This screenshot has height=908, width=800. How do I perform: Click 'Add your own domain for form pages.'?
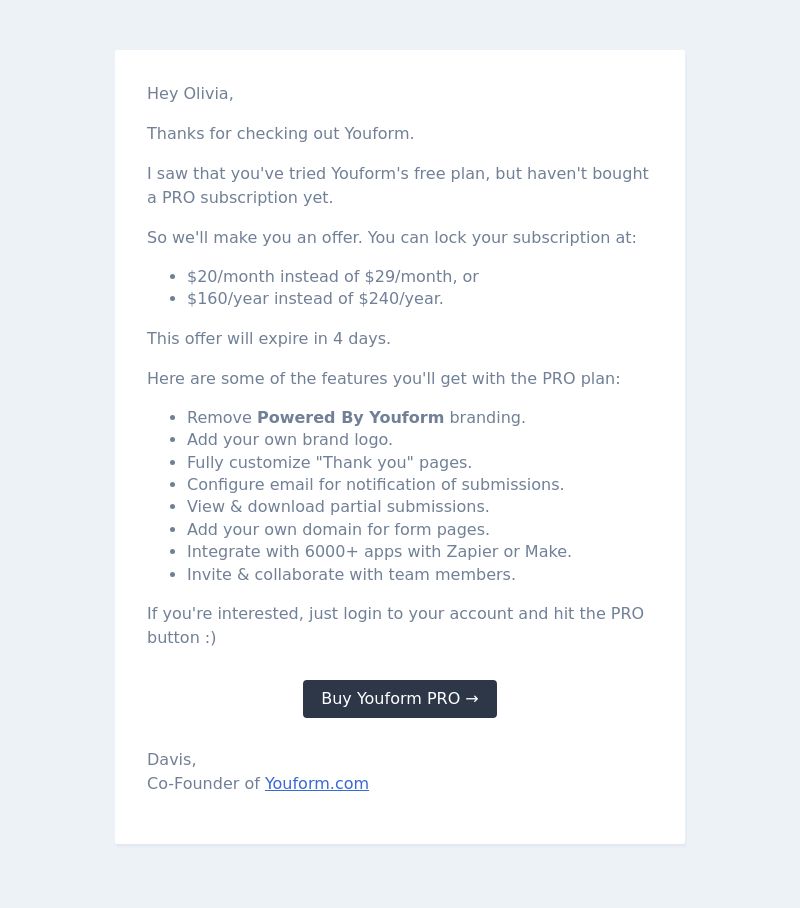(x=338, y=530)
